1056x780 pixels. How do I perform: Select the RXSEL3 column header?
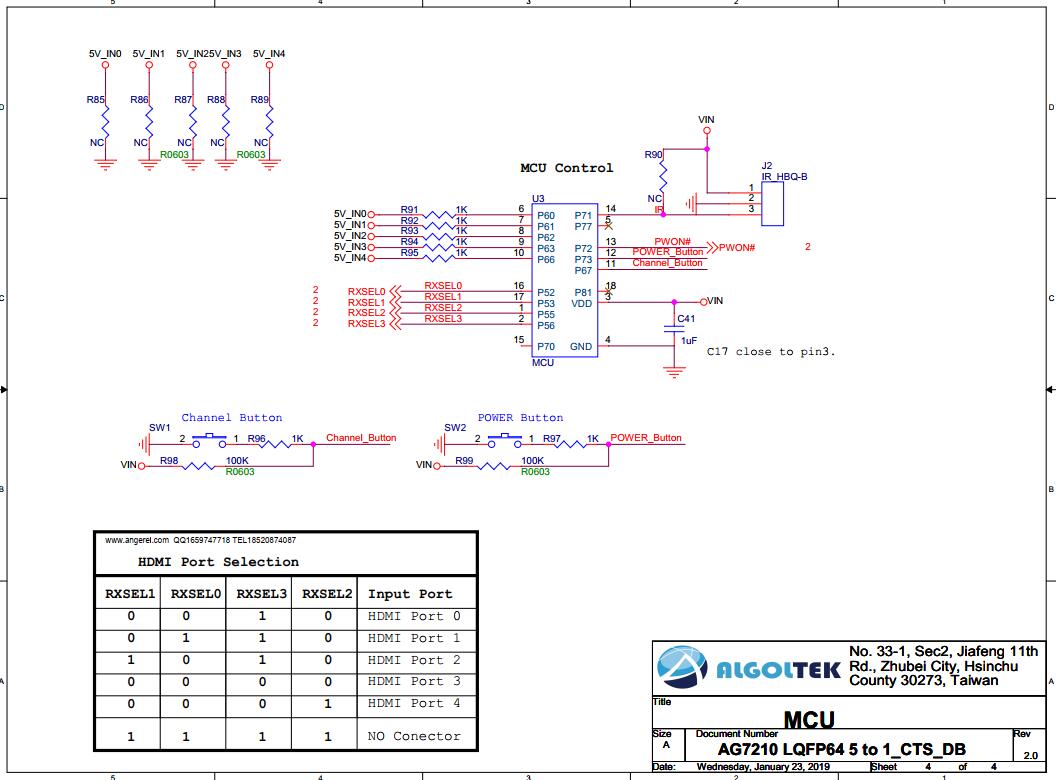(x=261, y=594)
